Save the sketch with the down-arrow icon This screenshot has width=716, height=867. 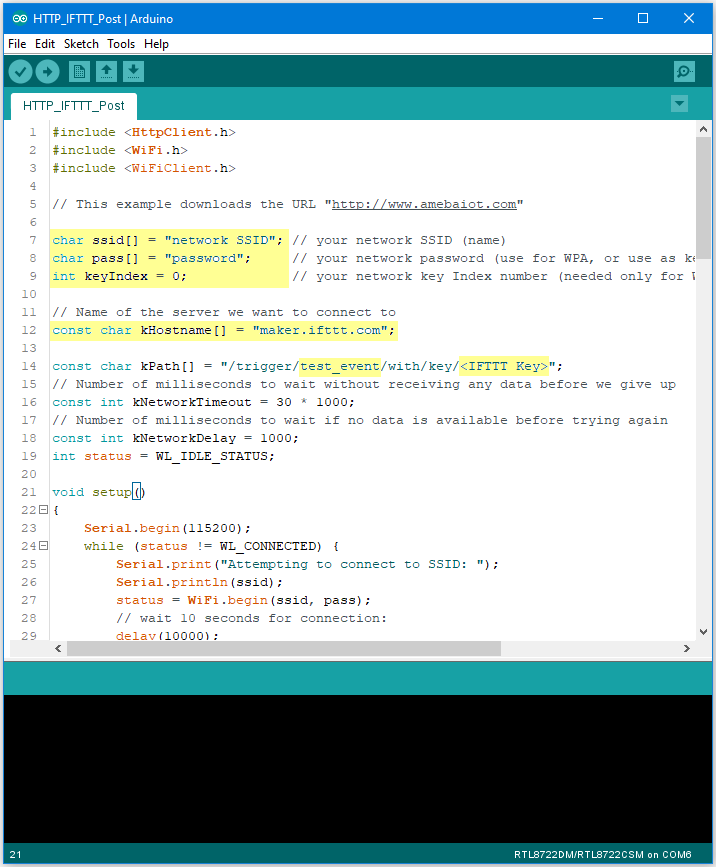133,72
